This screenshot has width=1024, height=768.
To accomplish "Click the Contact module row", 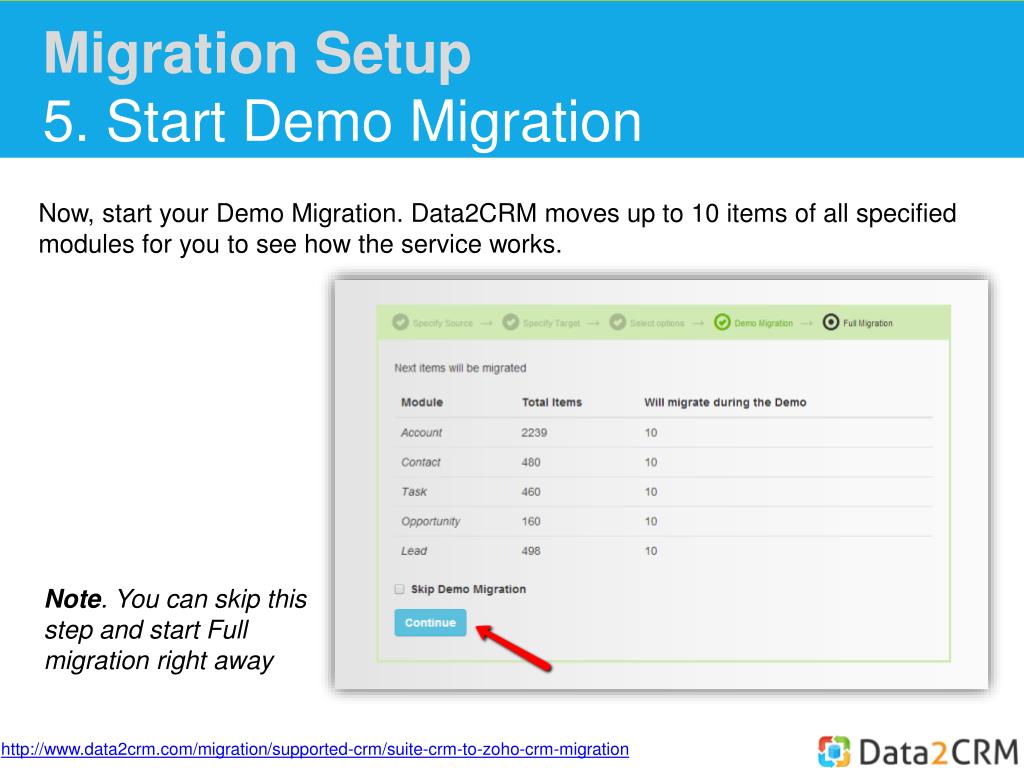I will tap(664, 462).
